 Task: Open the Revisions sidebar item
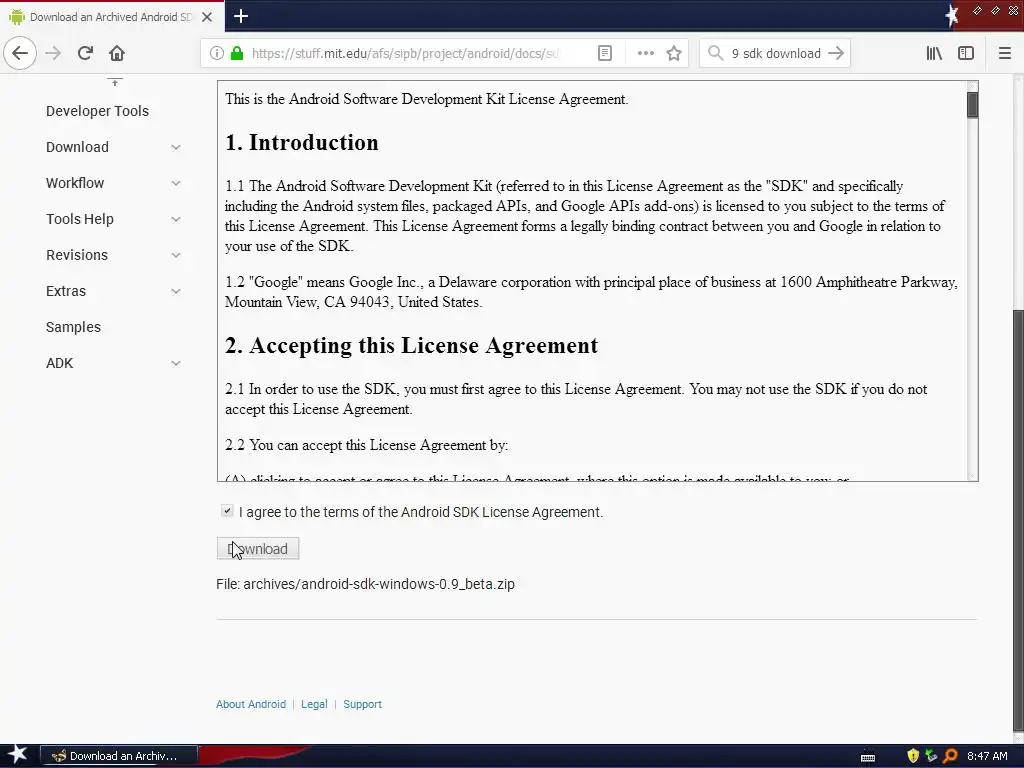pos(77,255)
